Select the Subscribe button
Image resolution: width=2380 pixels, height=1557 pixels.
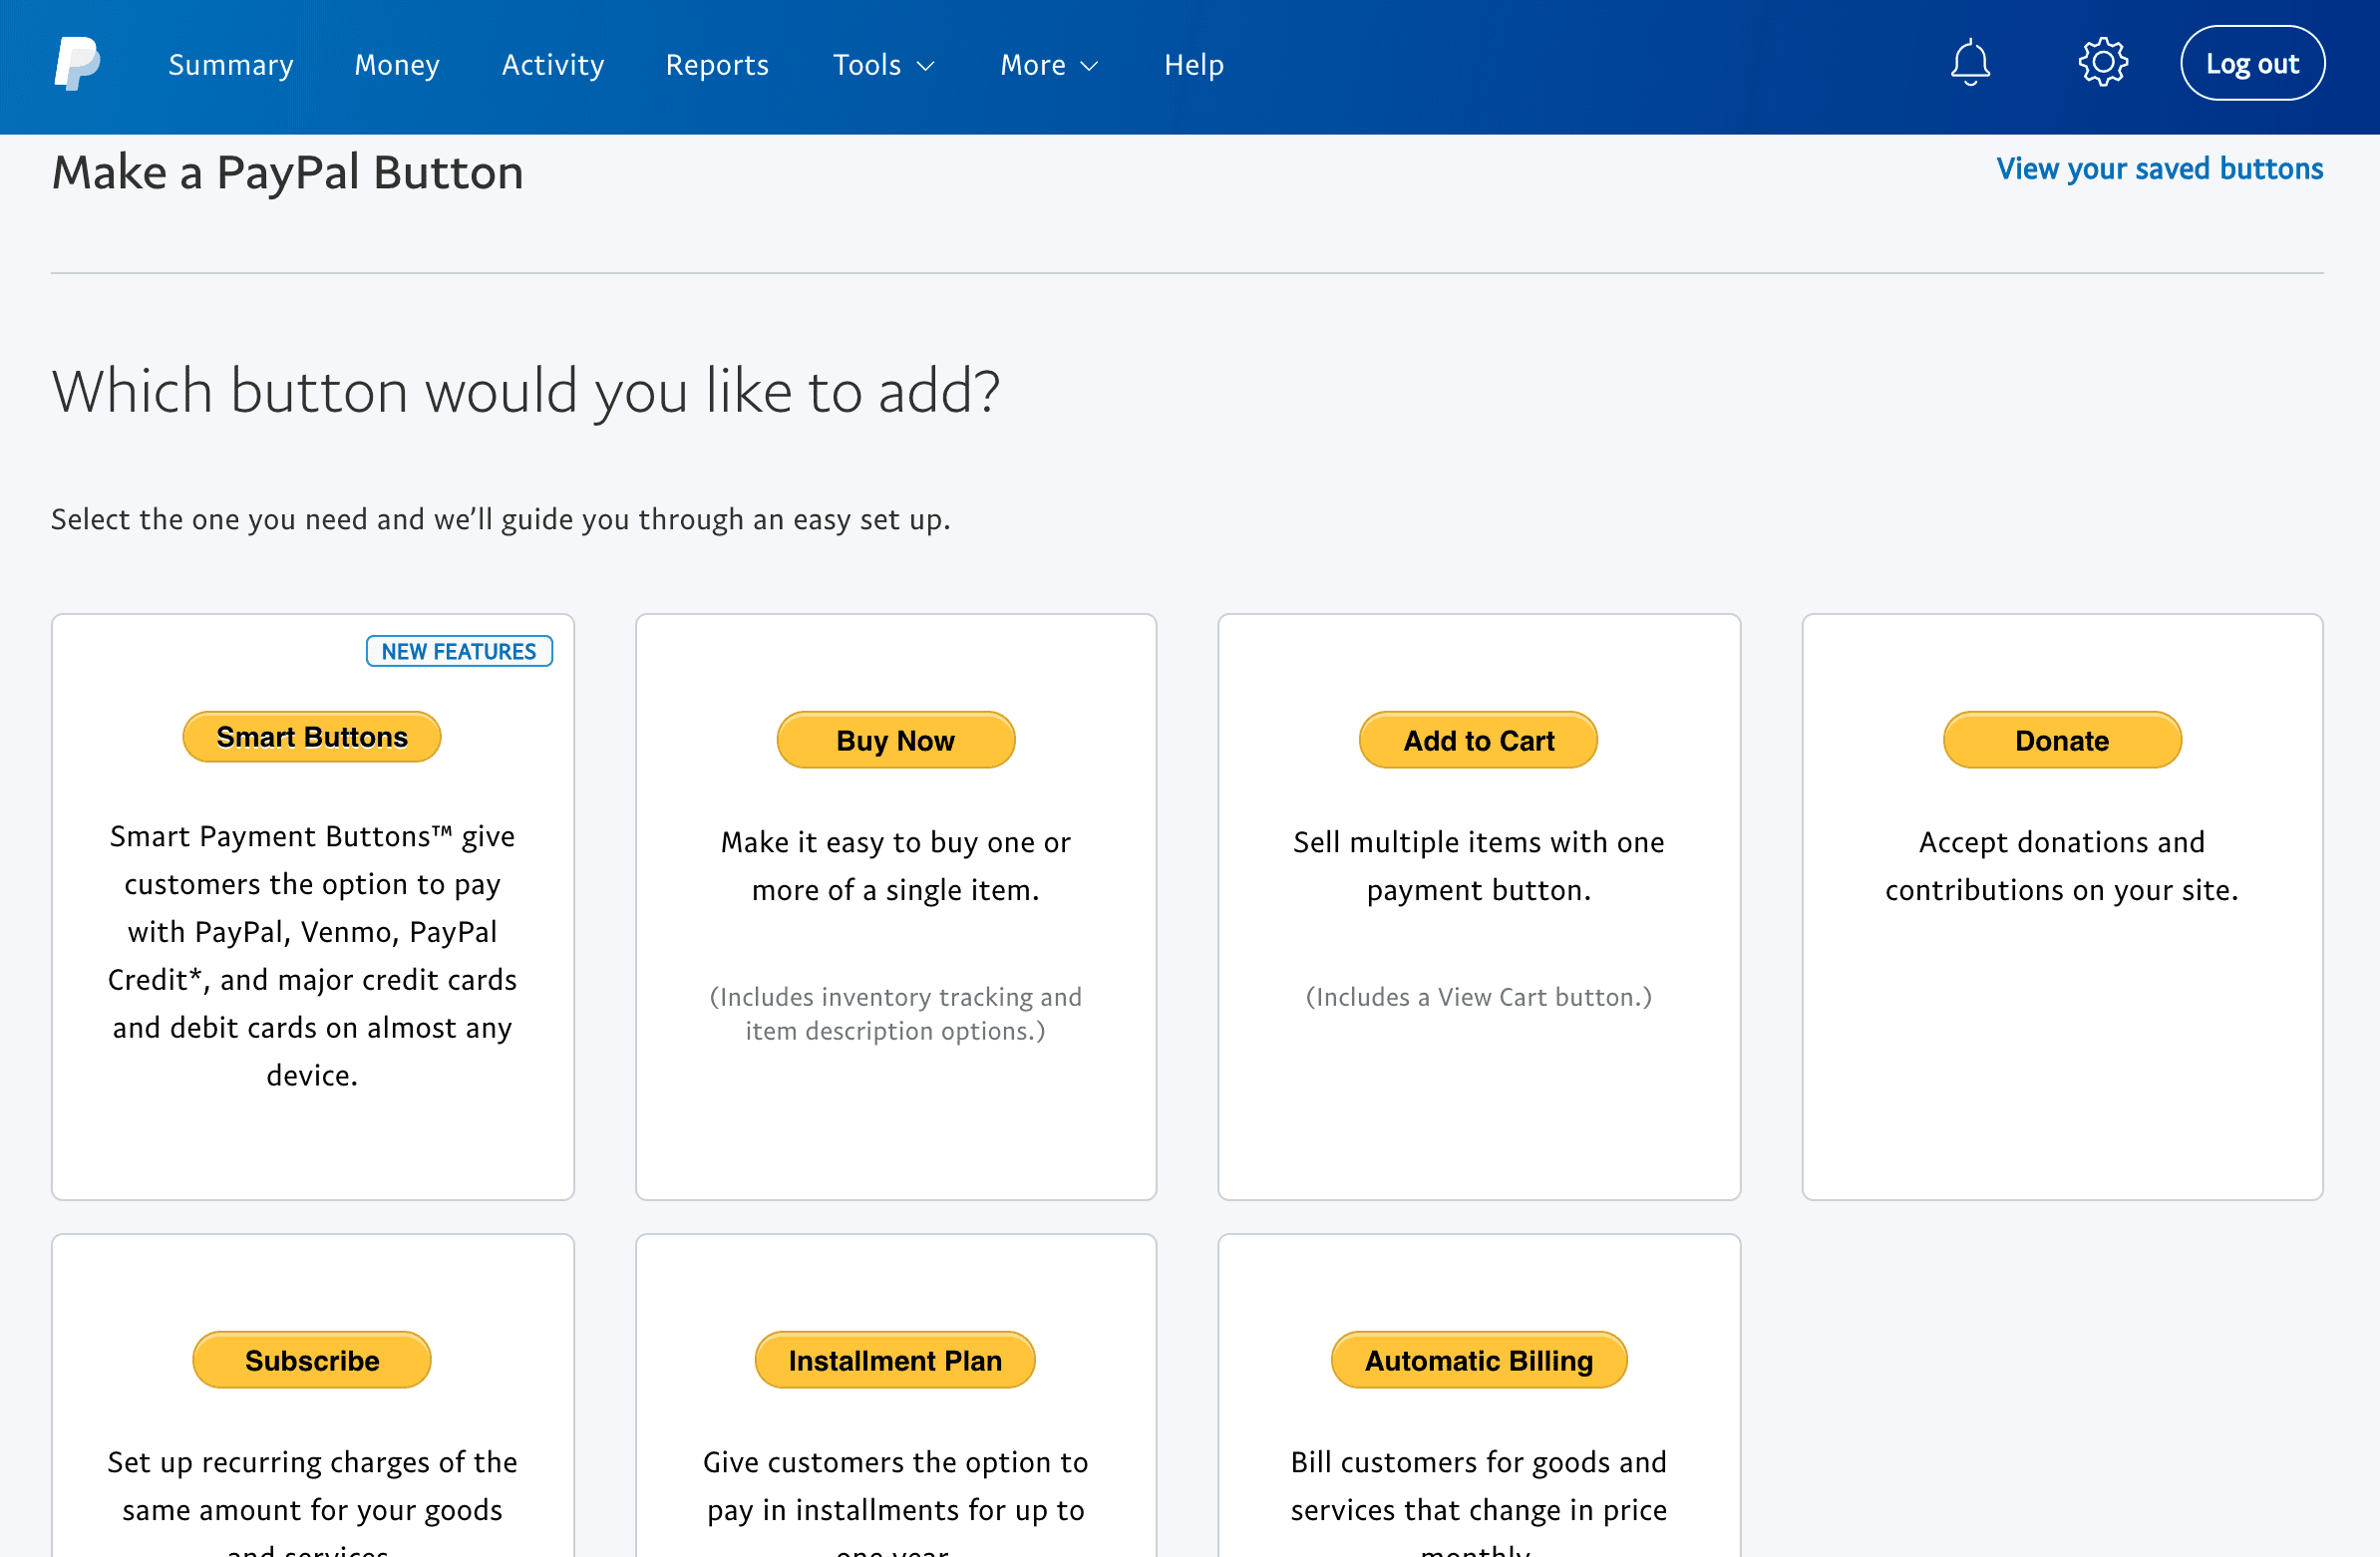click(x=312, y=1361)
